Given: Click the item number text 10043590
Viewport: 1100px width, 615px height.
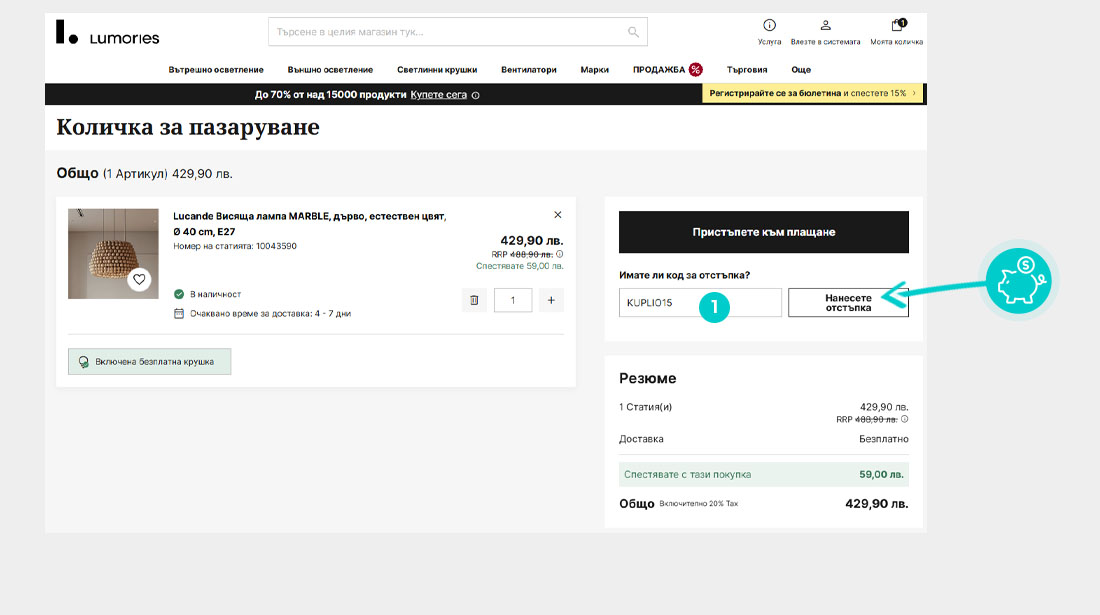Looking at the screenshot, I should pyautogui.click(x=276, y=246).
